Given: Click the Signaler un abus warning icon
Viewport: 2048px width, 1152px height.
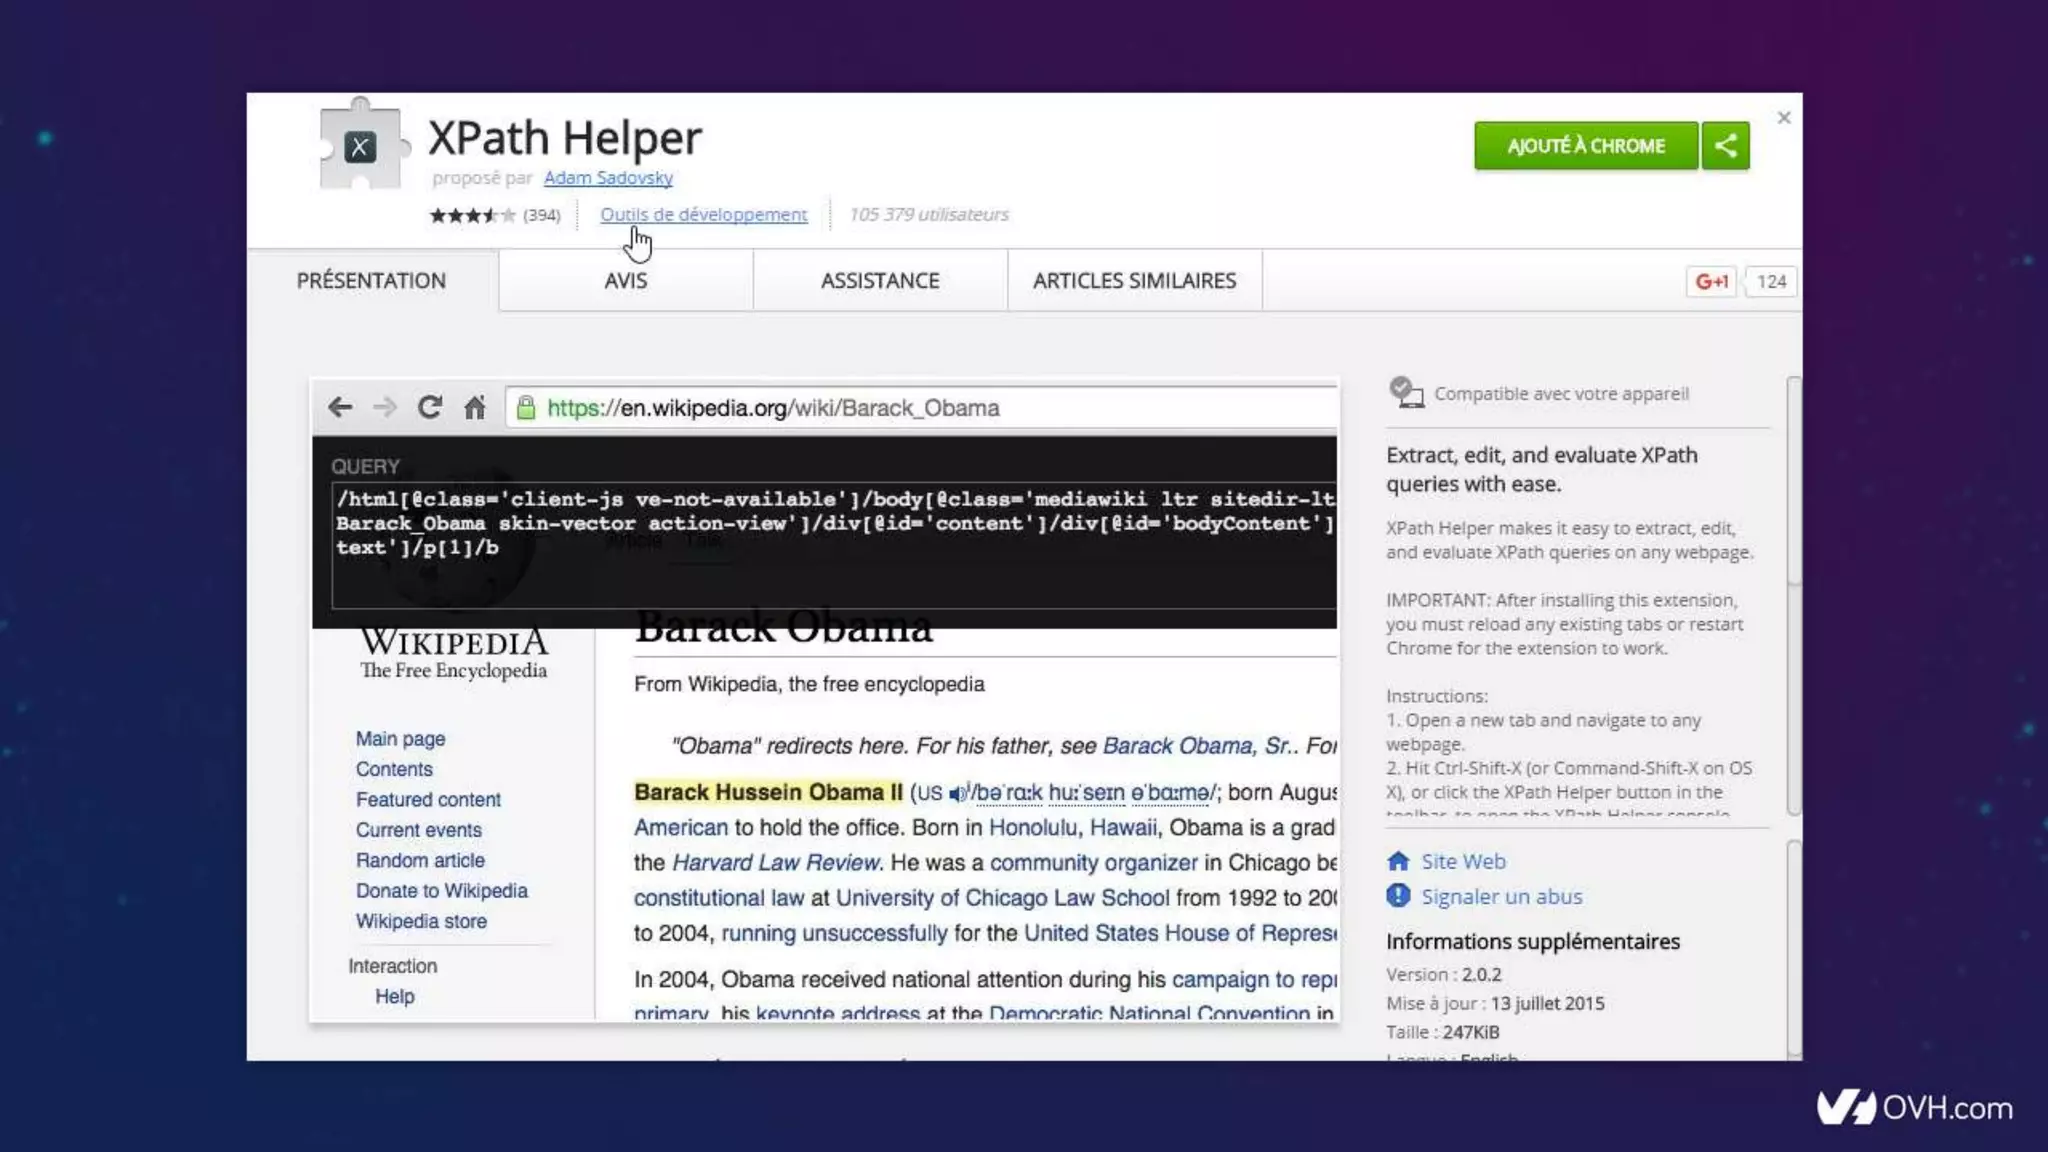Looking at the screenshot, I should [1398, 896].
